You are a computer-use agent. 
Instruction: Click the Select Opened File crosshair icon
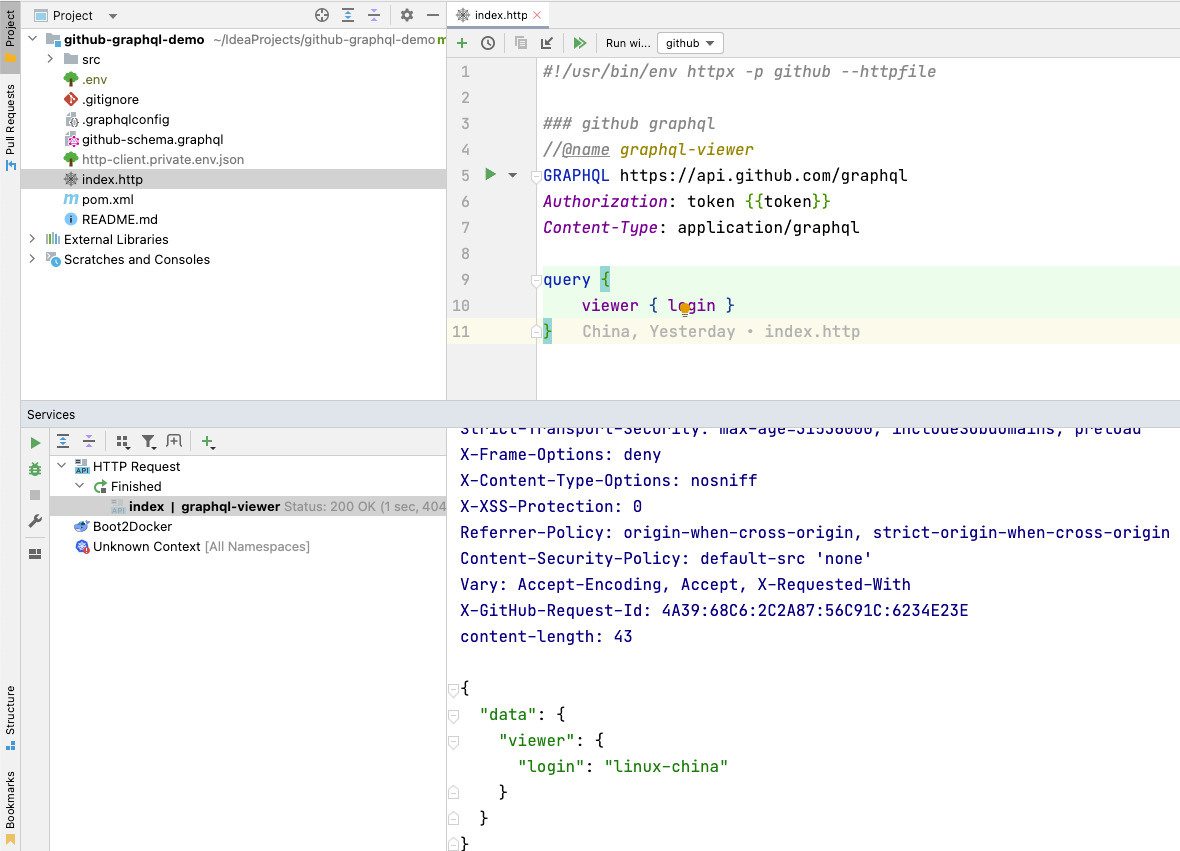(320, 15)
